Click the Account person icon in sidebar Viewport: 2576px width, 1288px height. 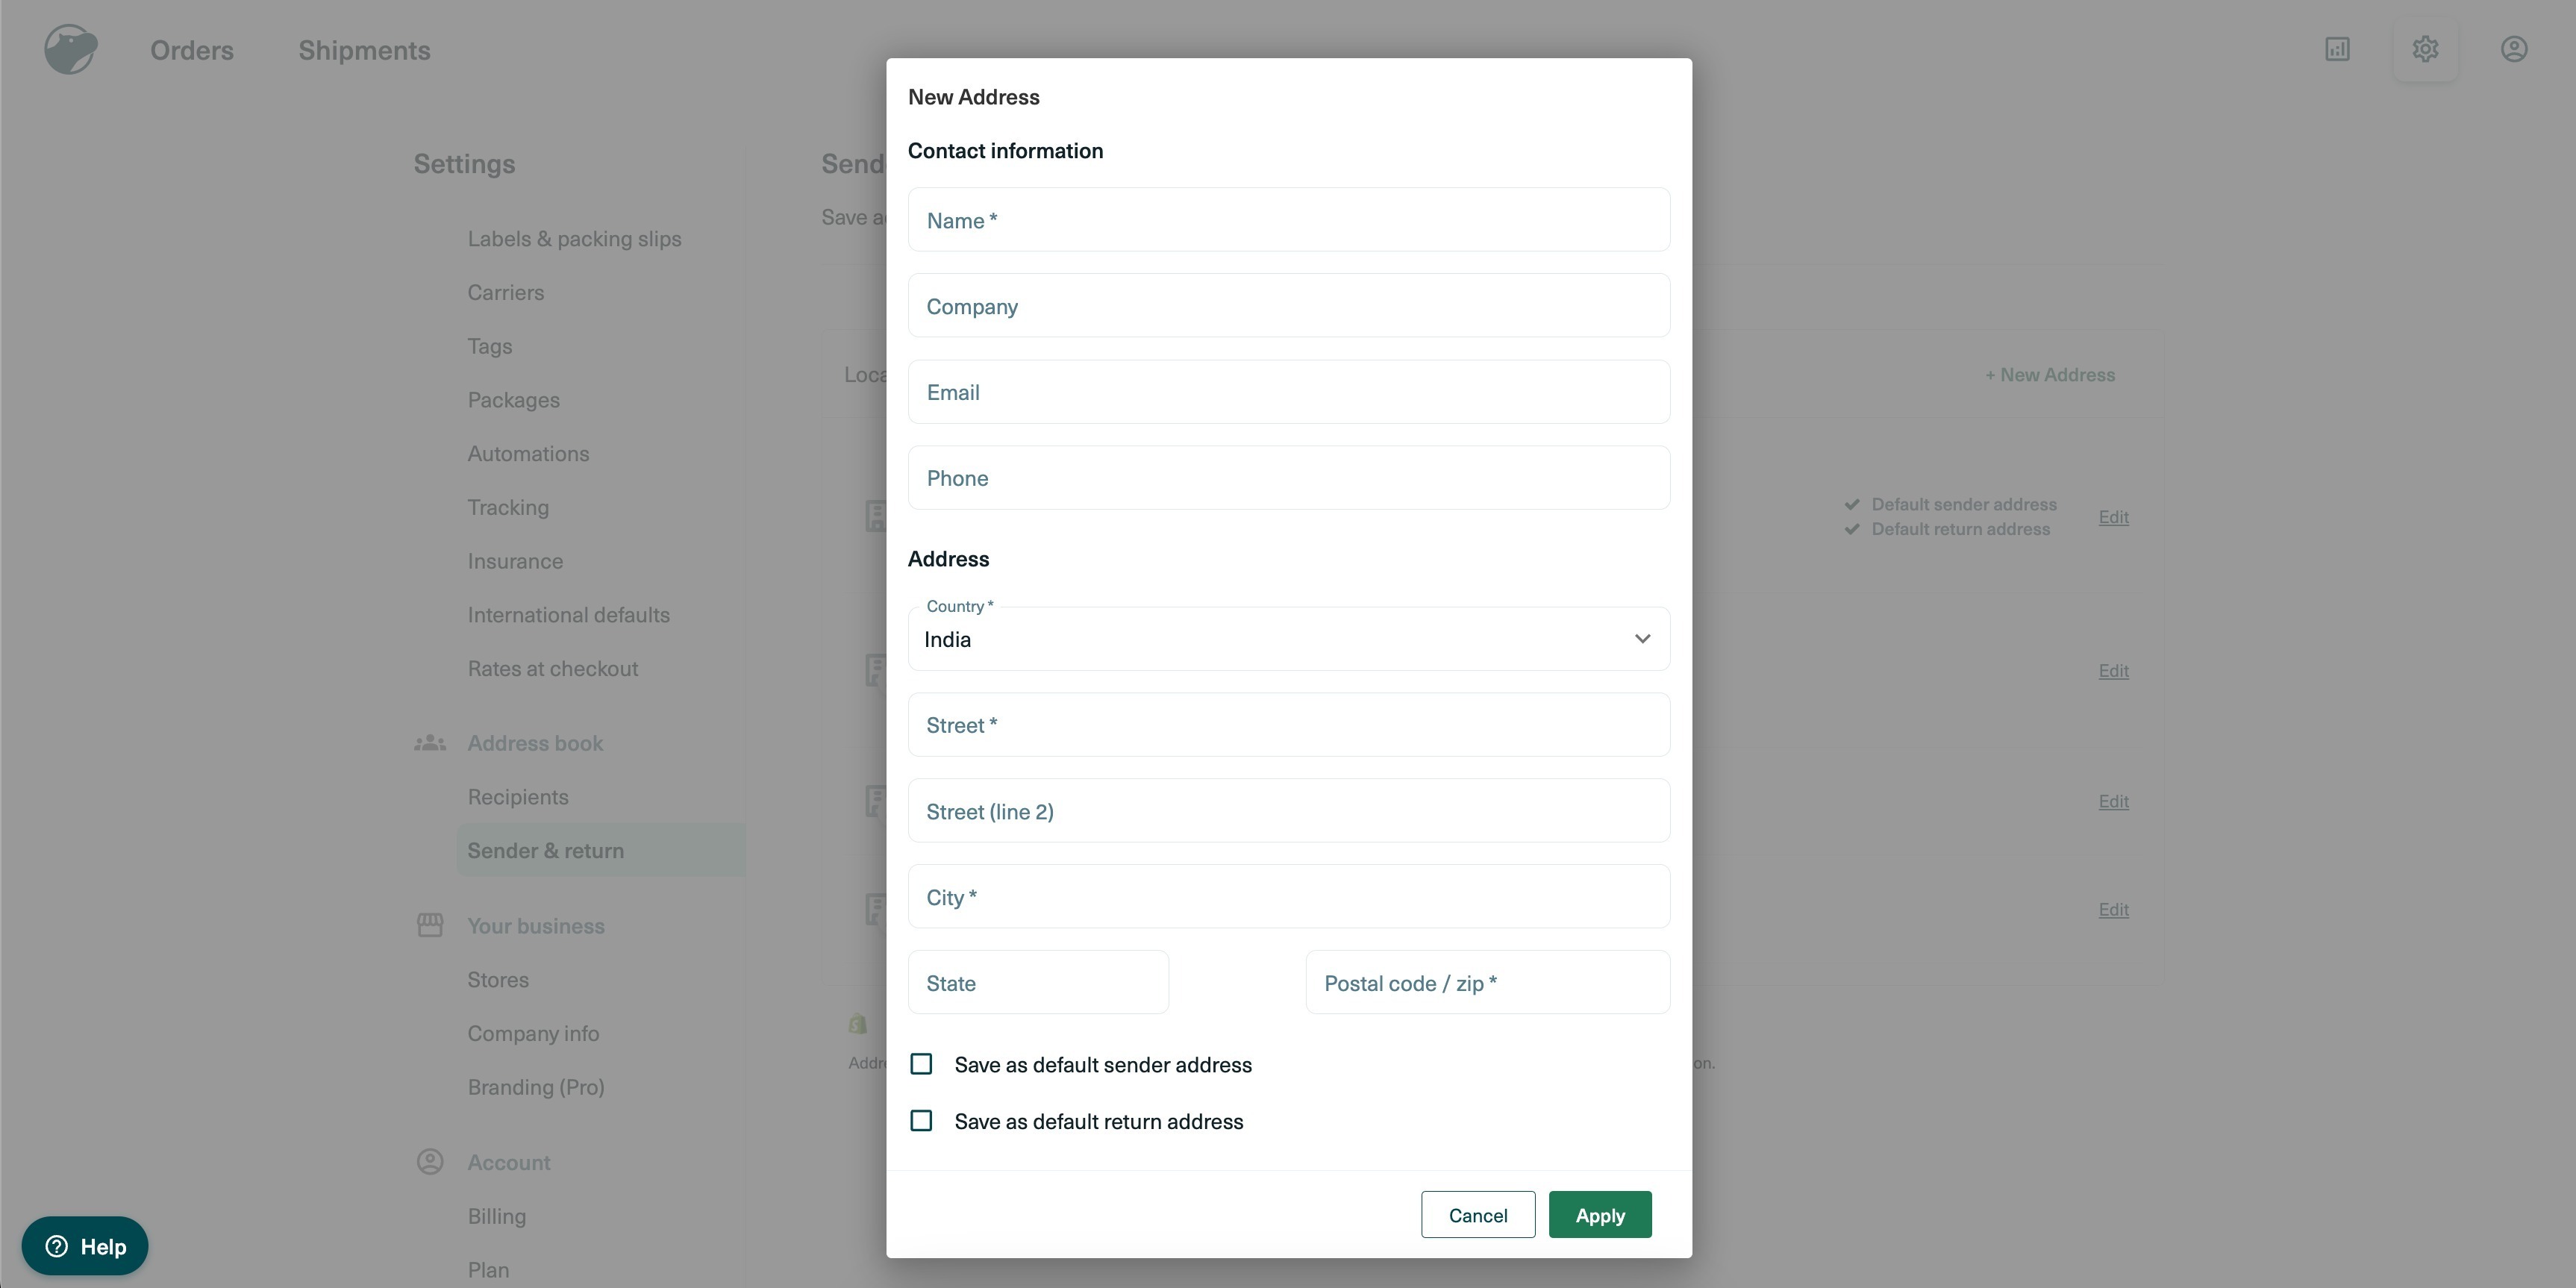pos(430,1162)
